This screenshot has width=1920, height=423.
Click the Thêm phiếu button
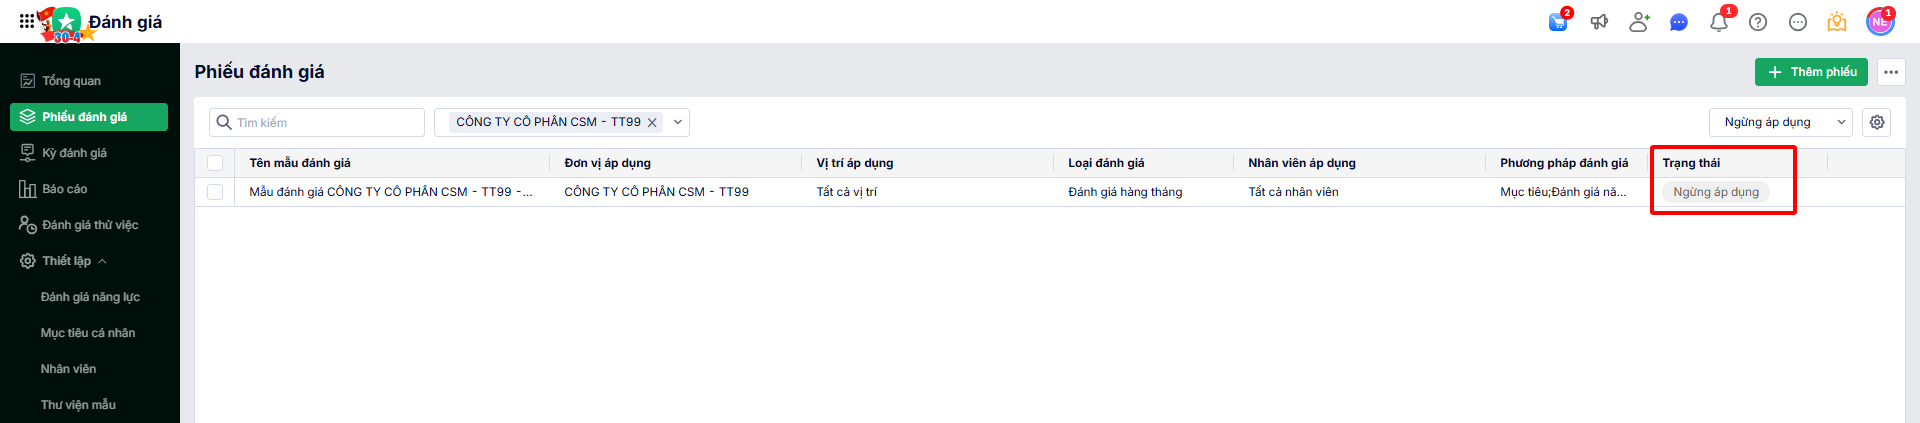1811,72
